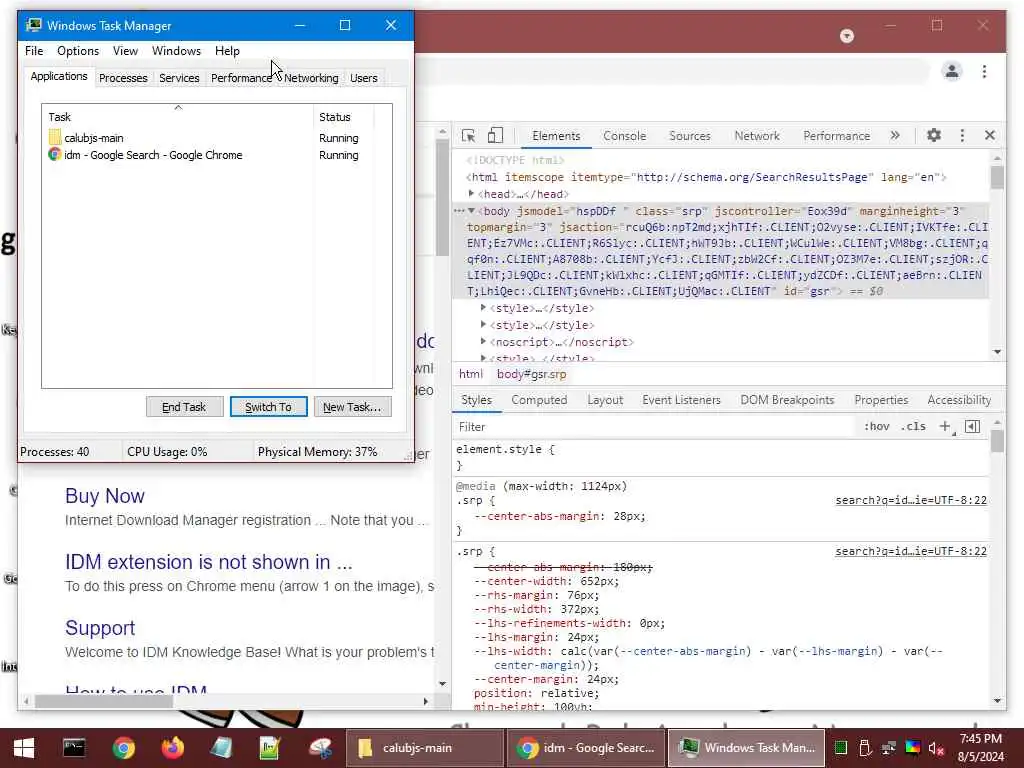The width and height of the screenshot is (1024, 768).
Task: Open the network icon in system tray
Action: pyautogui.click(x=889, y=748)
